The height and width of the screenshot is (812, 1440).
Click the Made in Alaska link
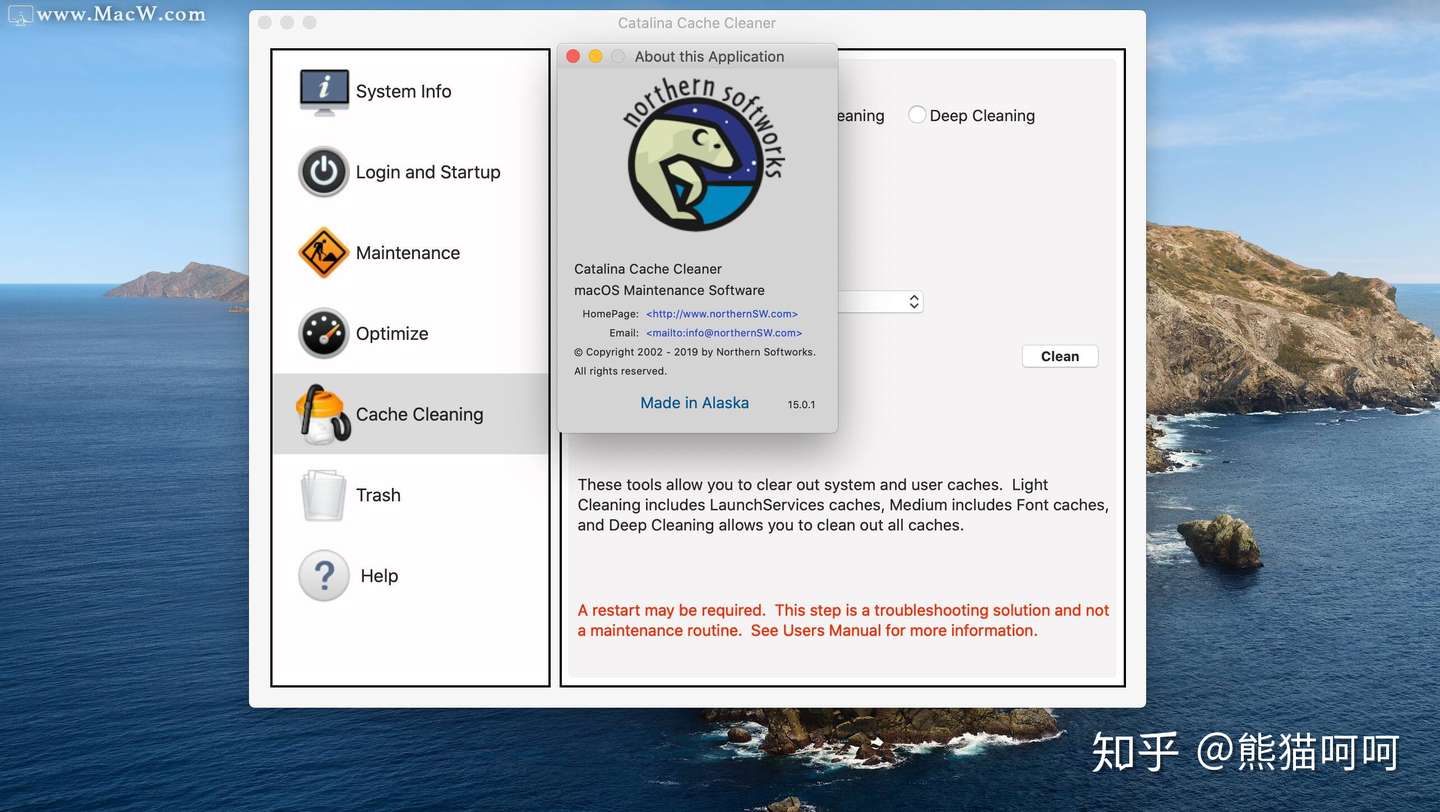pos(694,403)
